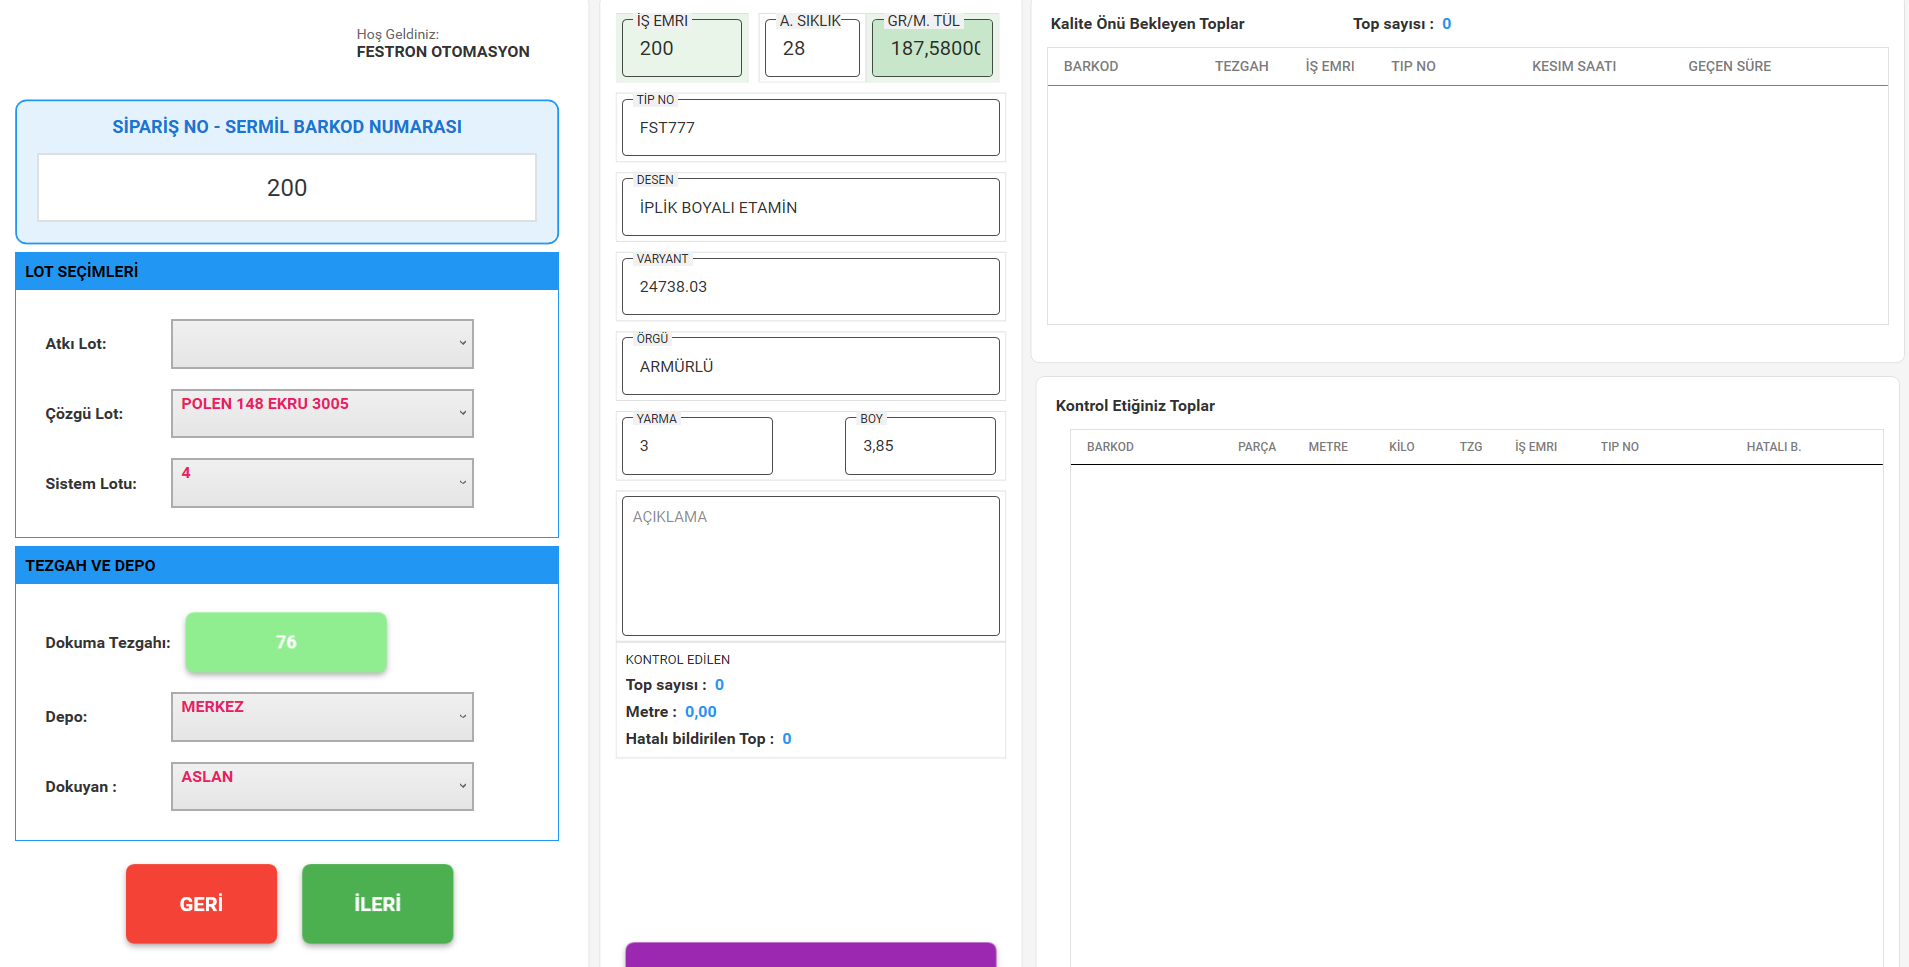The image size is (1909, 967).
Task: Click the purple button at bottom
Action: [x=810, y=954]
